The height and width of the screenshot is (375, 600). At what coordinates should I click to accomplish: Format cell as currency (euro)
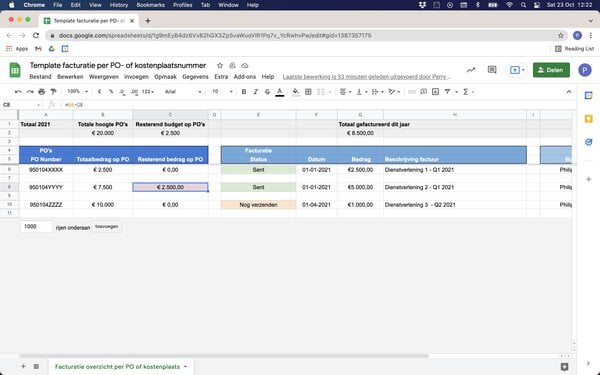[x=99, y=92]
